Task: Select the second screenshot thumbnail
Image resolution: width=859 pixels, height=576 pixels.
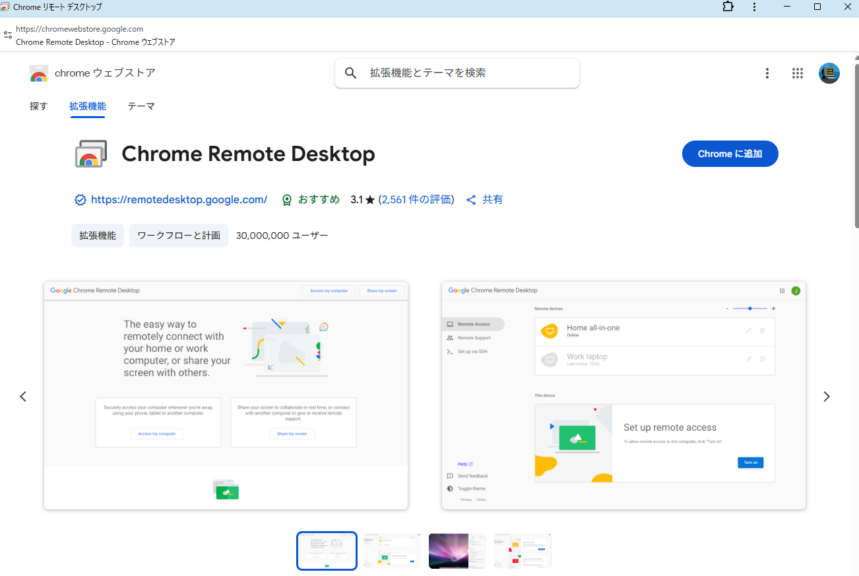Action: (x=392, y=551)
